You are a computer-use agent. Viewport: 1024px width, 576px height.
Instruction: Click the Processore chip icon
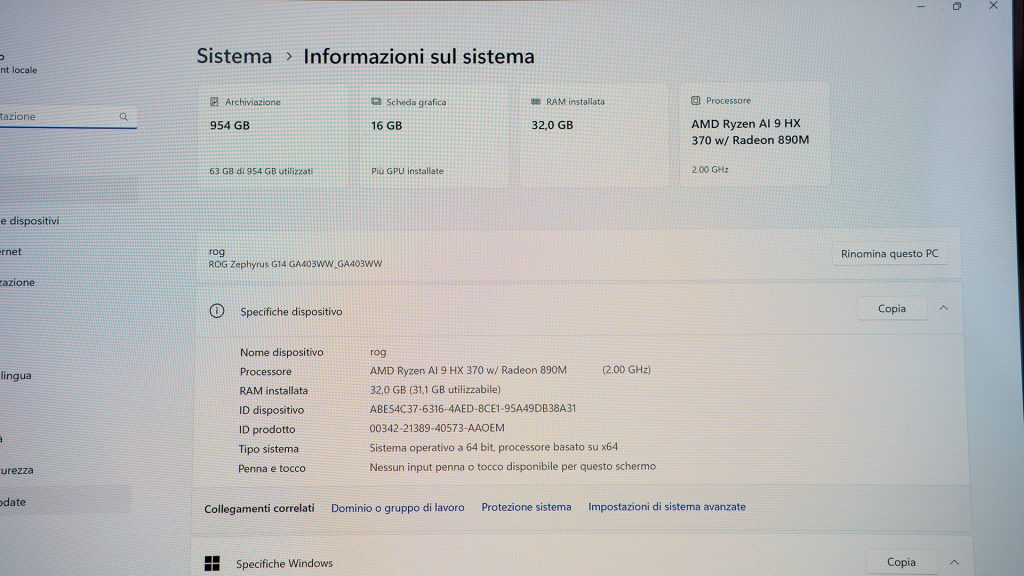point(696,101)
